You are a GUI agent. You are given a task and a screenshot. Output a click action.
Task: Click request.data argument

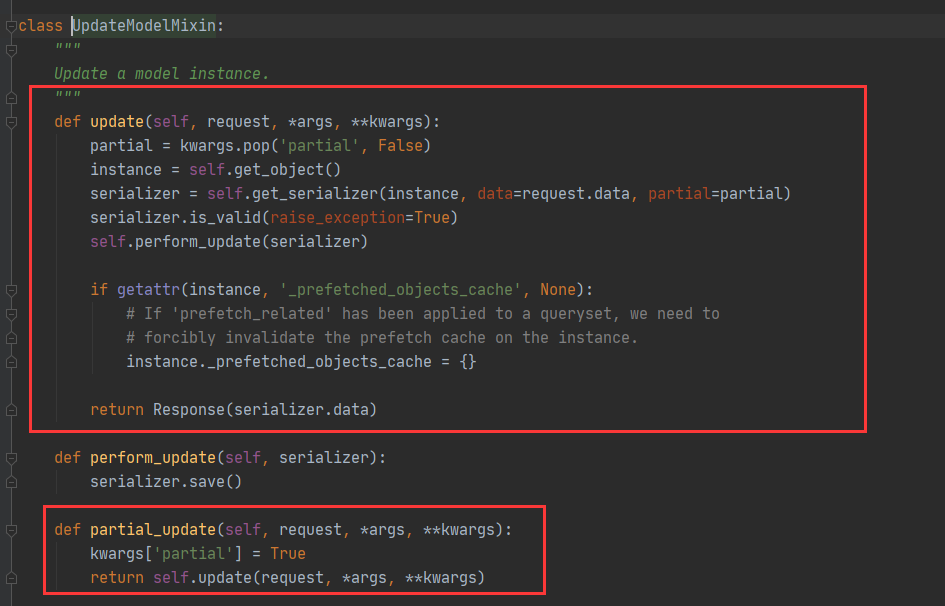coord(576,194)
